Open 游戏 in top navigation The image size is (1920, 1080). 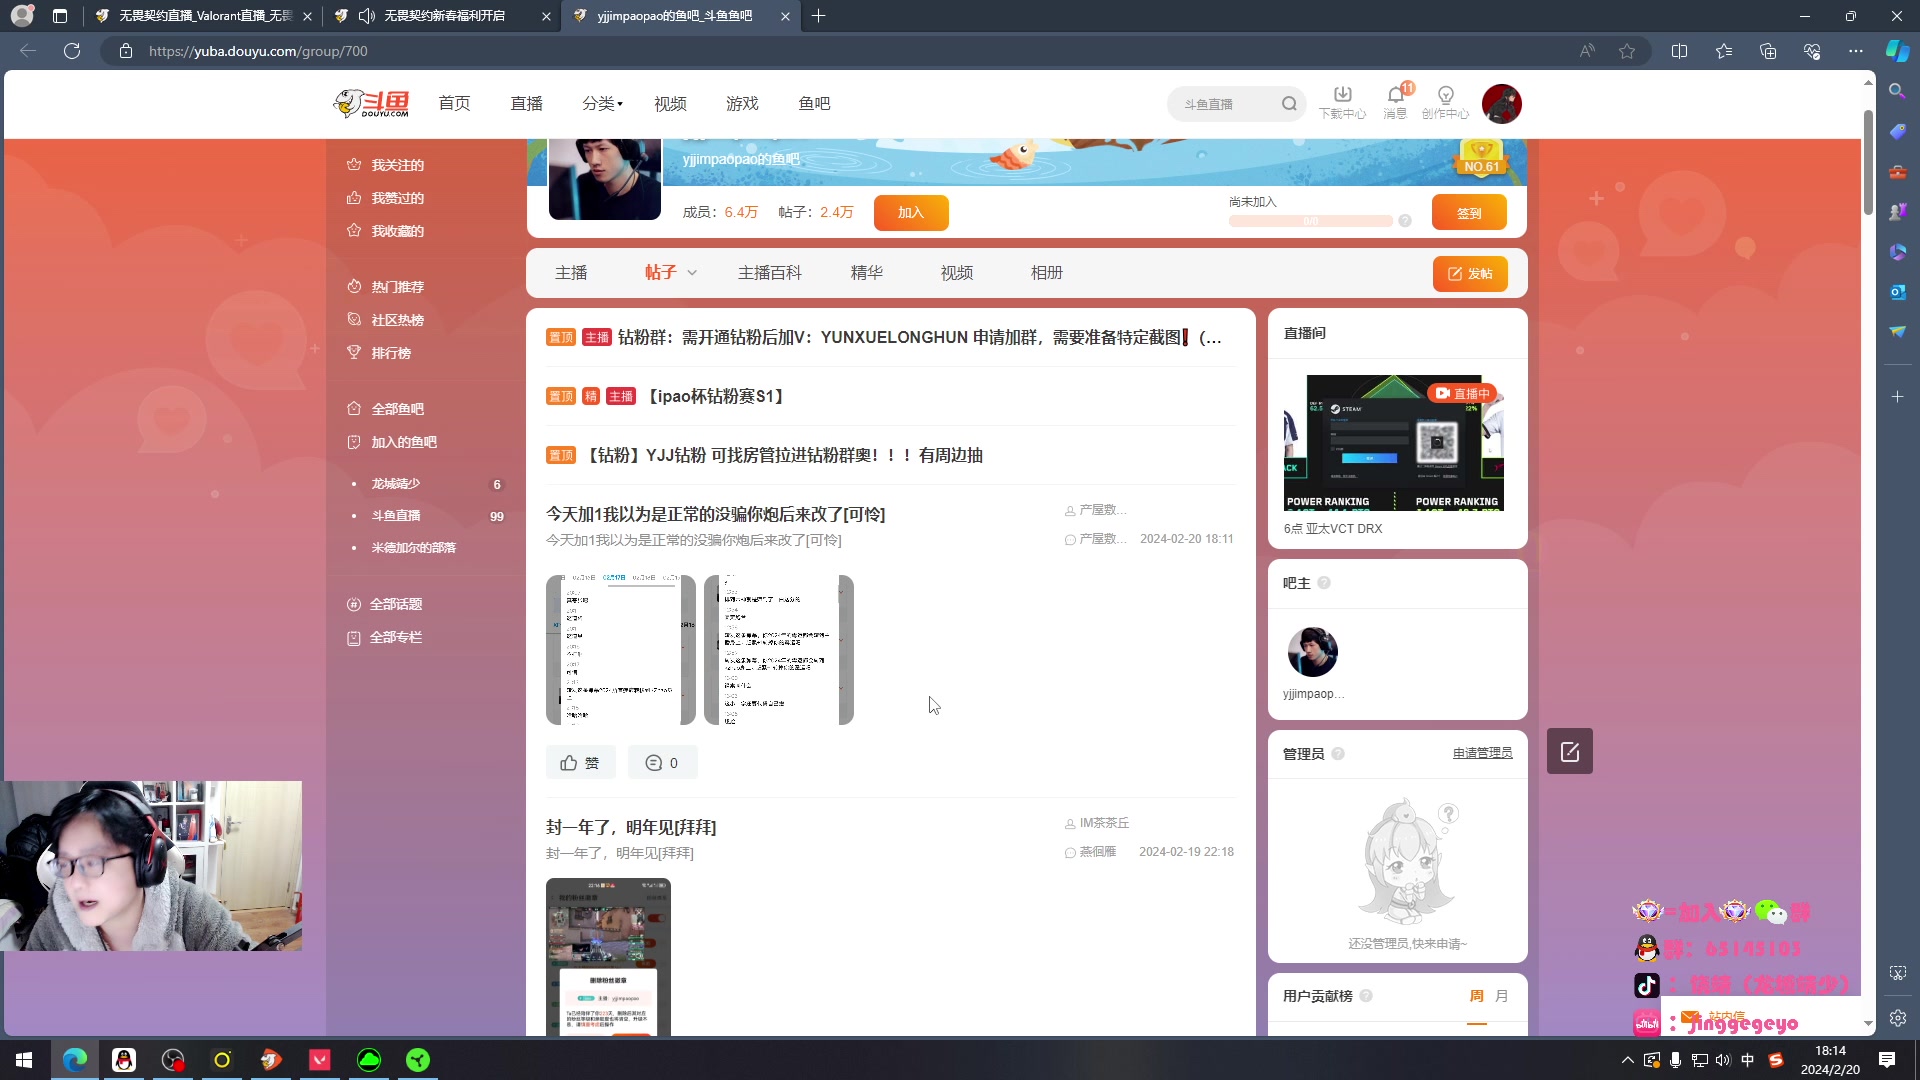(x=742, y=103)
